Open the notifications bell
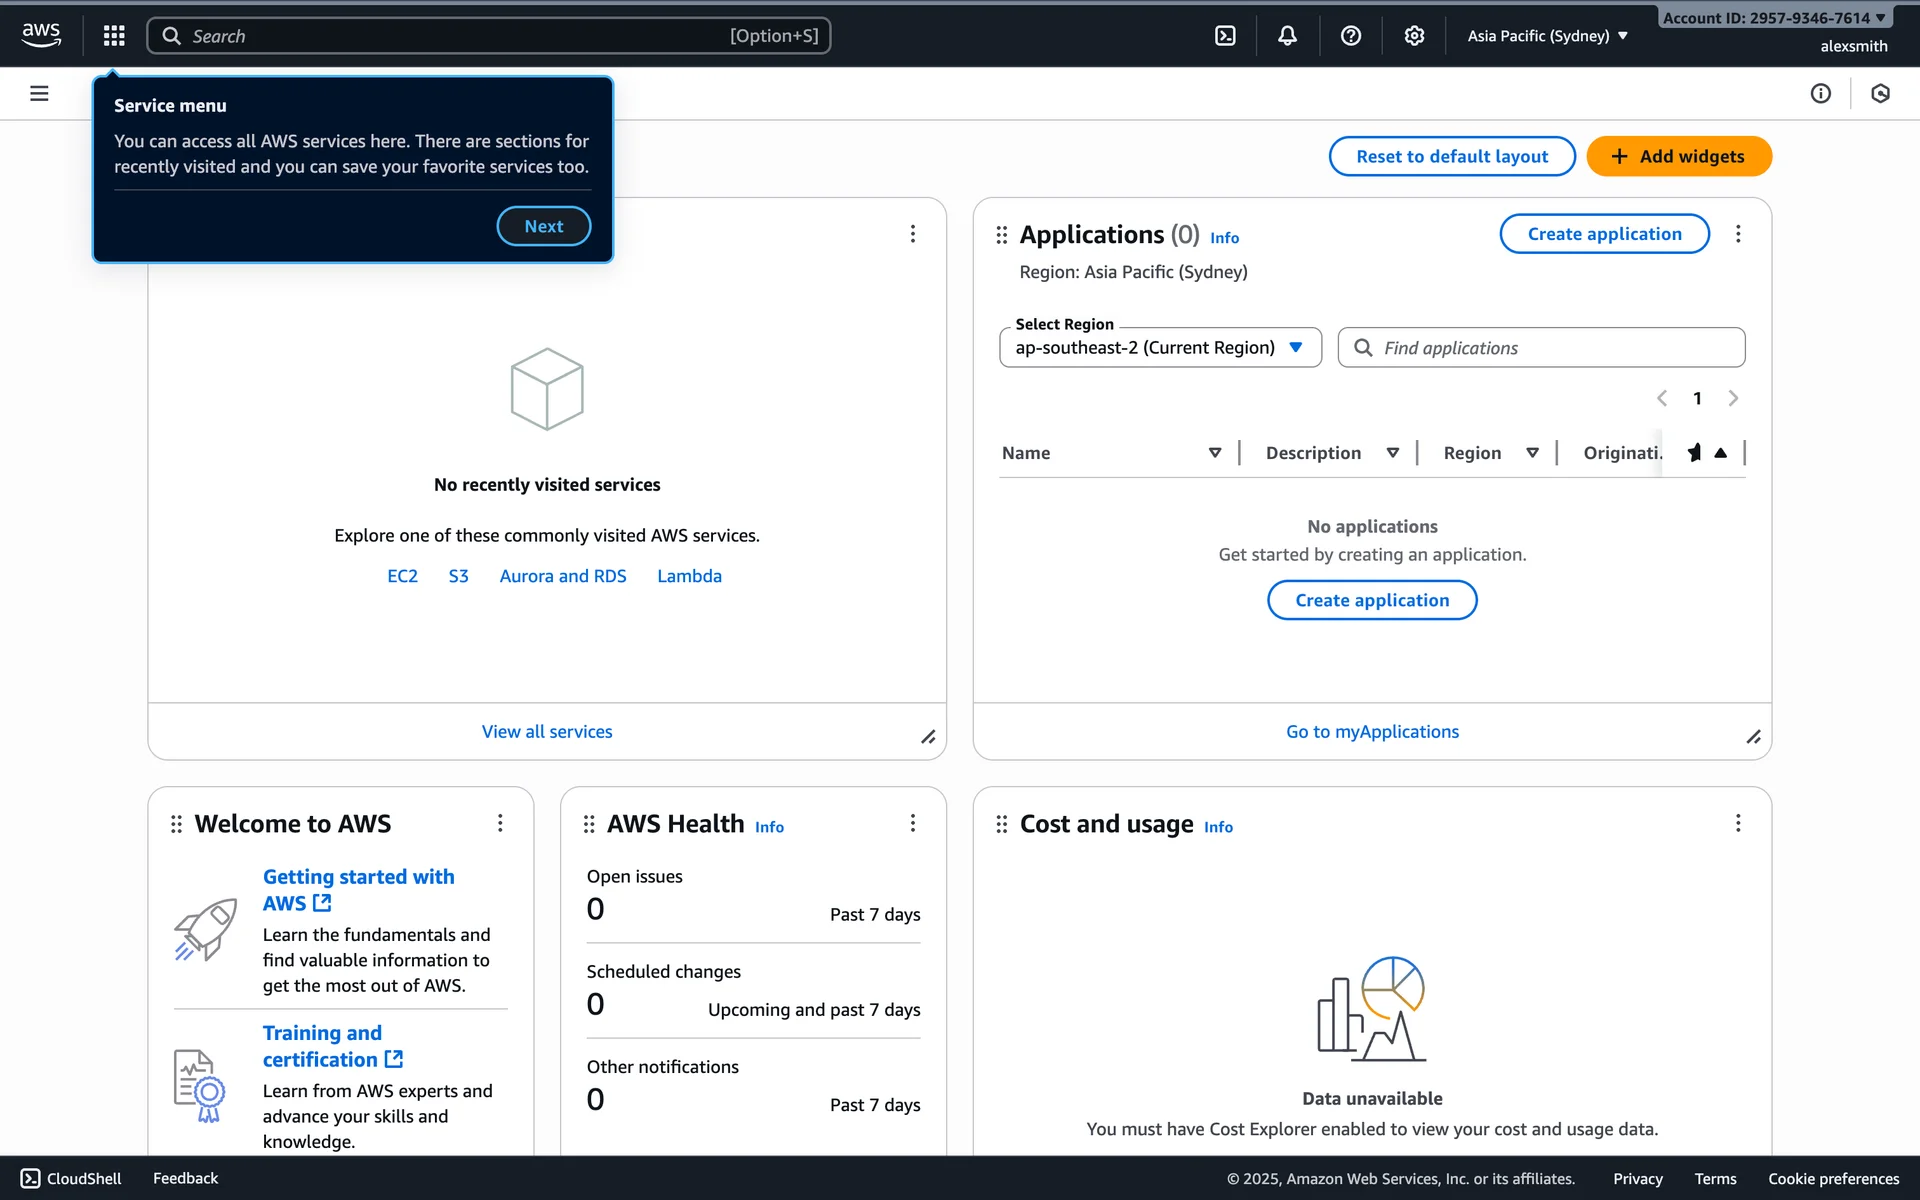Screen dimensions: 1920x1200 pos(1288,36)
